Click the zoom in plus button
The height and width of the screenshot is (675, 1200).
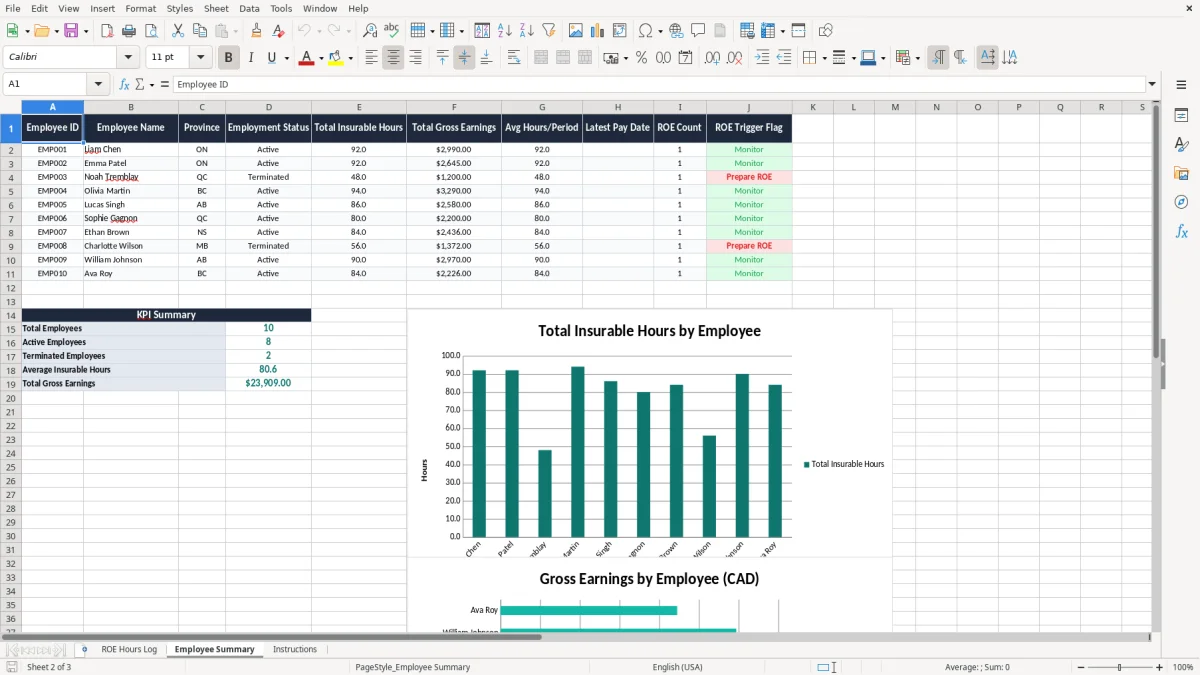(x=1160, y=667)
